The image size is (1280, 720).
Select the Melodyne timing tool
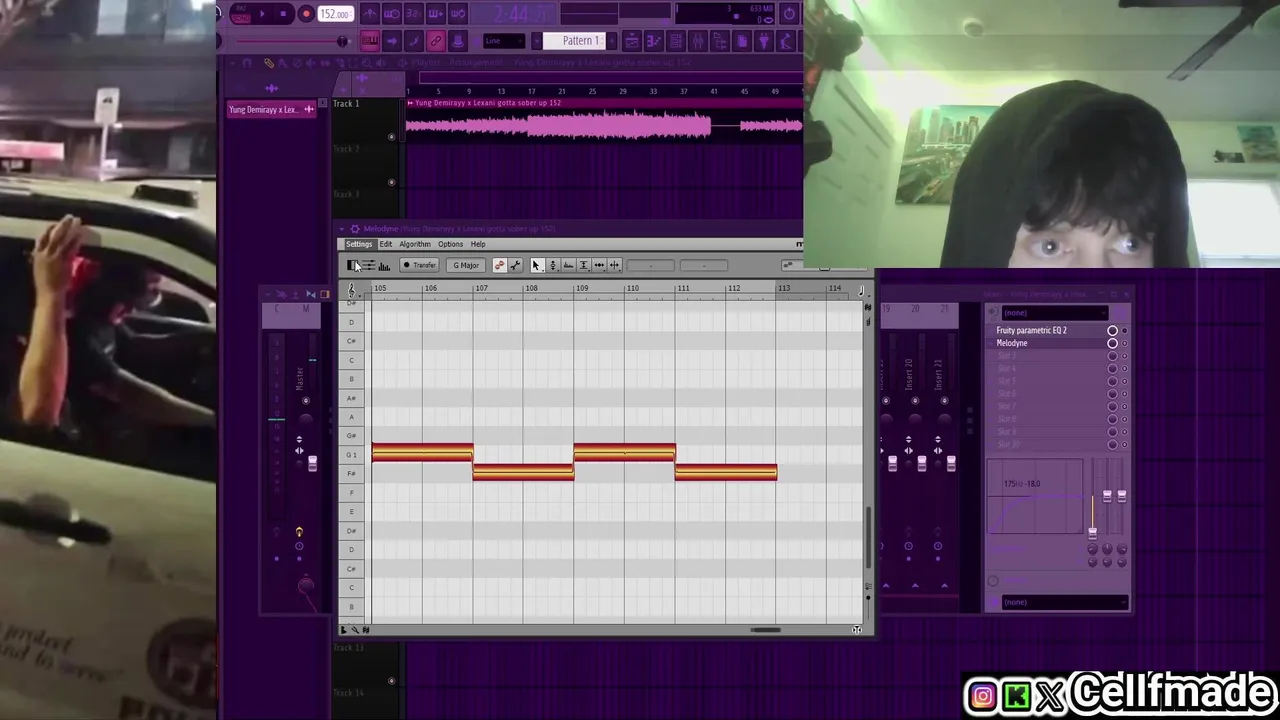coord(599,265)
